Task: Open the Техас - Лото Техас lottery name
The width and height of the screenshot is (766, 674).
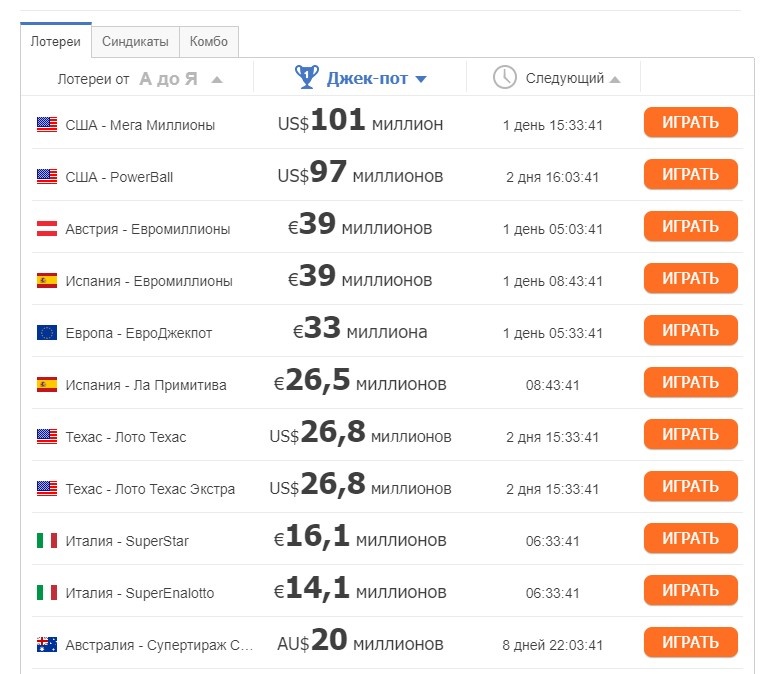Action: tap(126, 437)
